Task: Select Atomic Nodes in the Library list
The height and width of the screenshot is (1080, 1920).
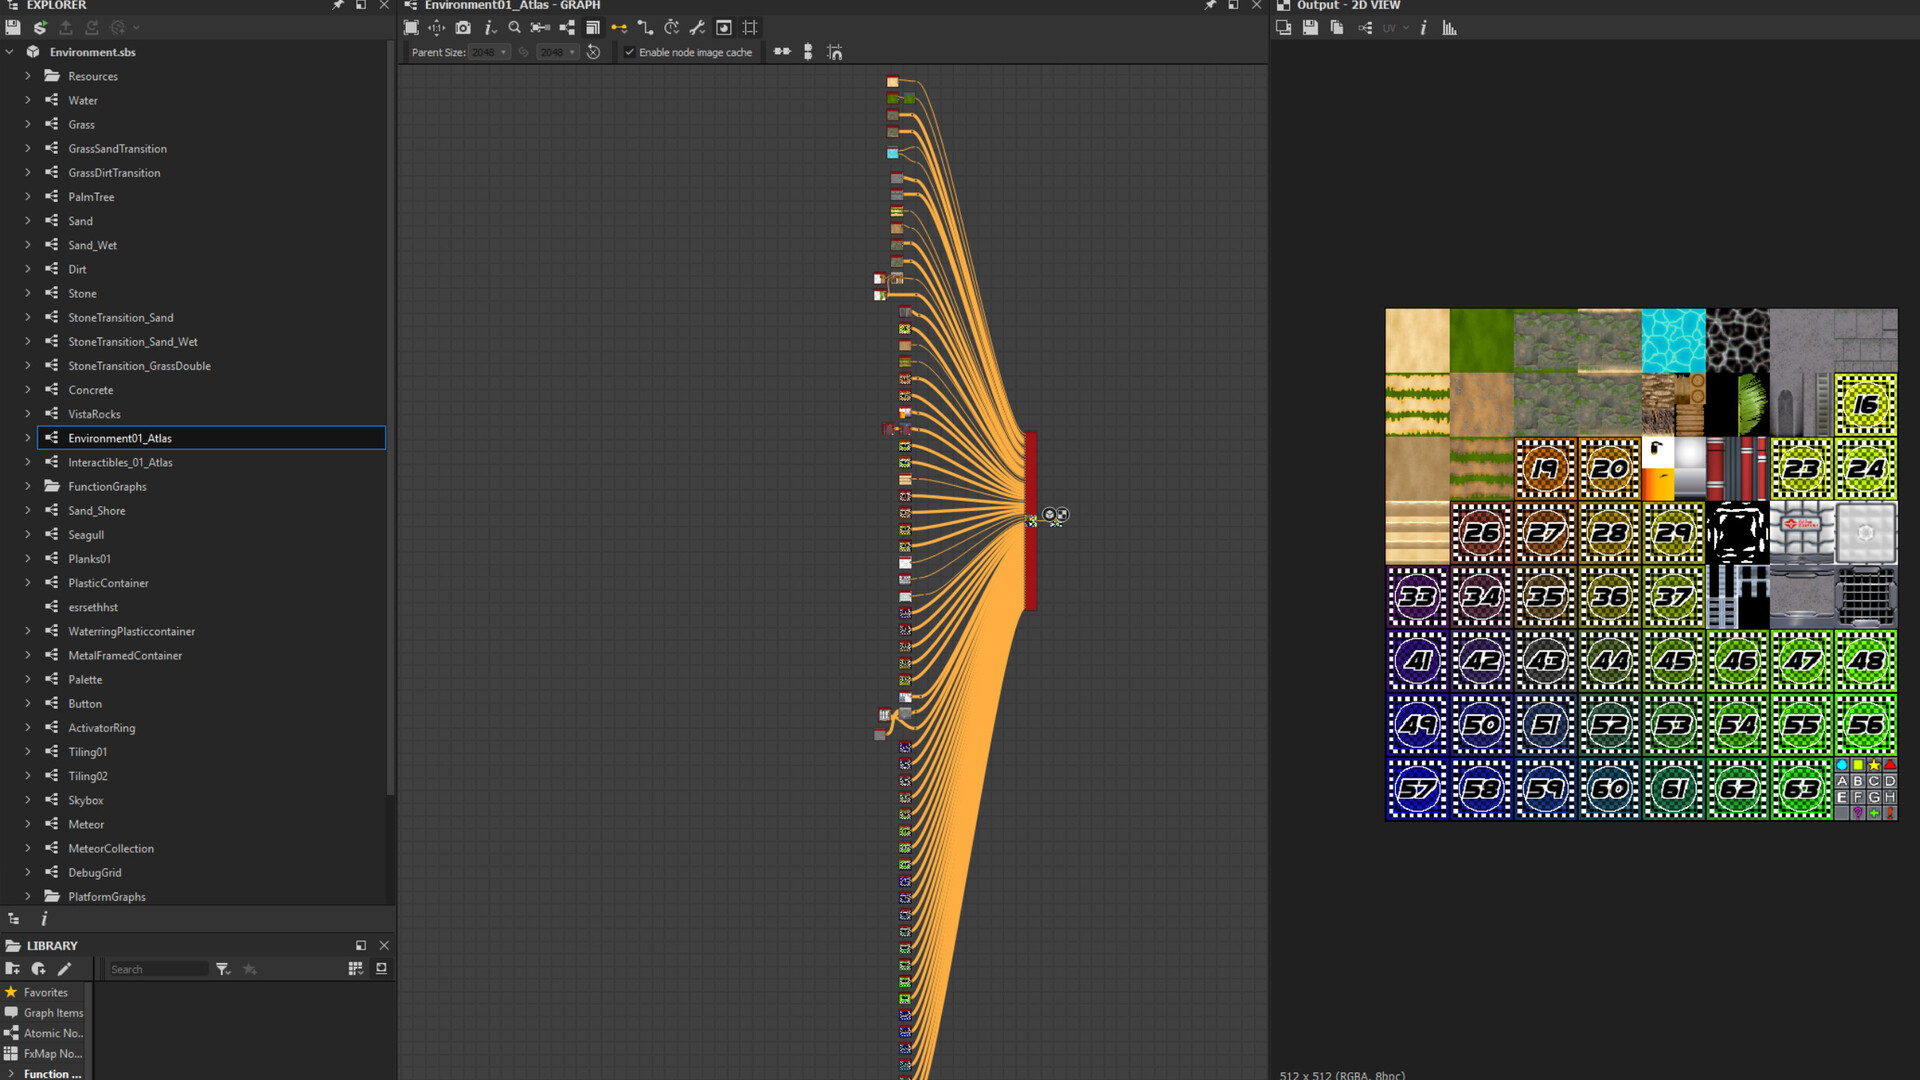Action: [x=45, y=1033]
